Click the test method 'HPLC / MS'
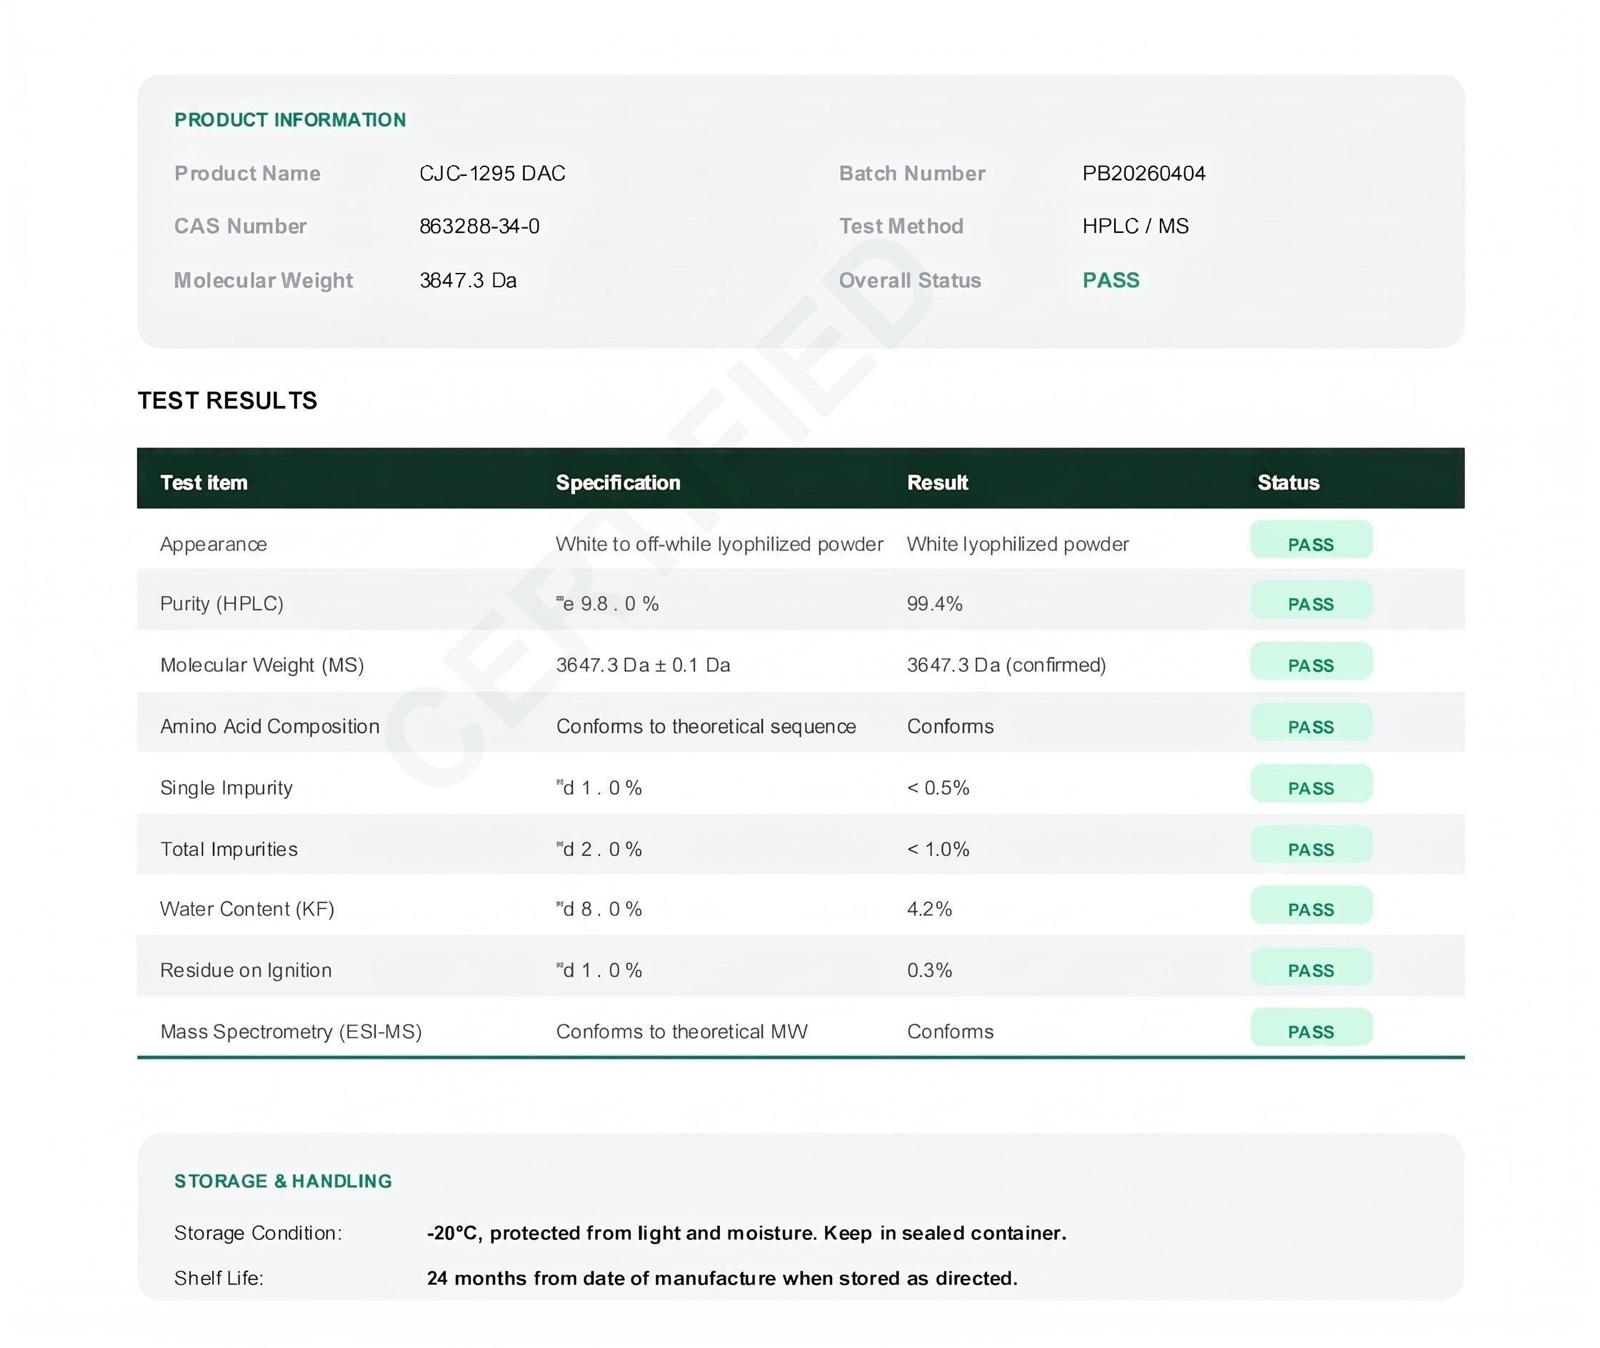The height and width of the screenshot is (1348, 1600). [1135, 226]
